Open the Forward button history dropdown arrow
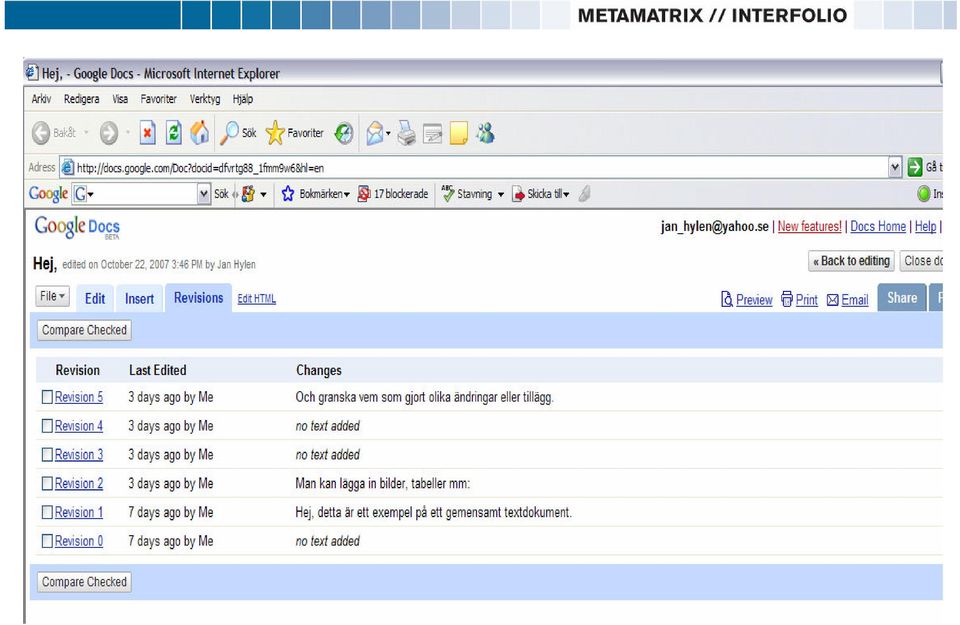This screenshot has width=960, height=625. [x=127, y=132]
